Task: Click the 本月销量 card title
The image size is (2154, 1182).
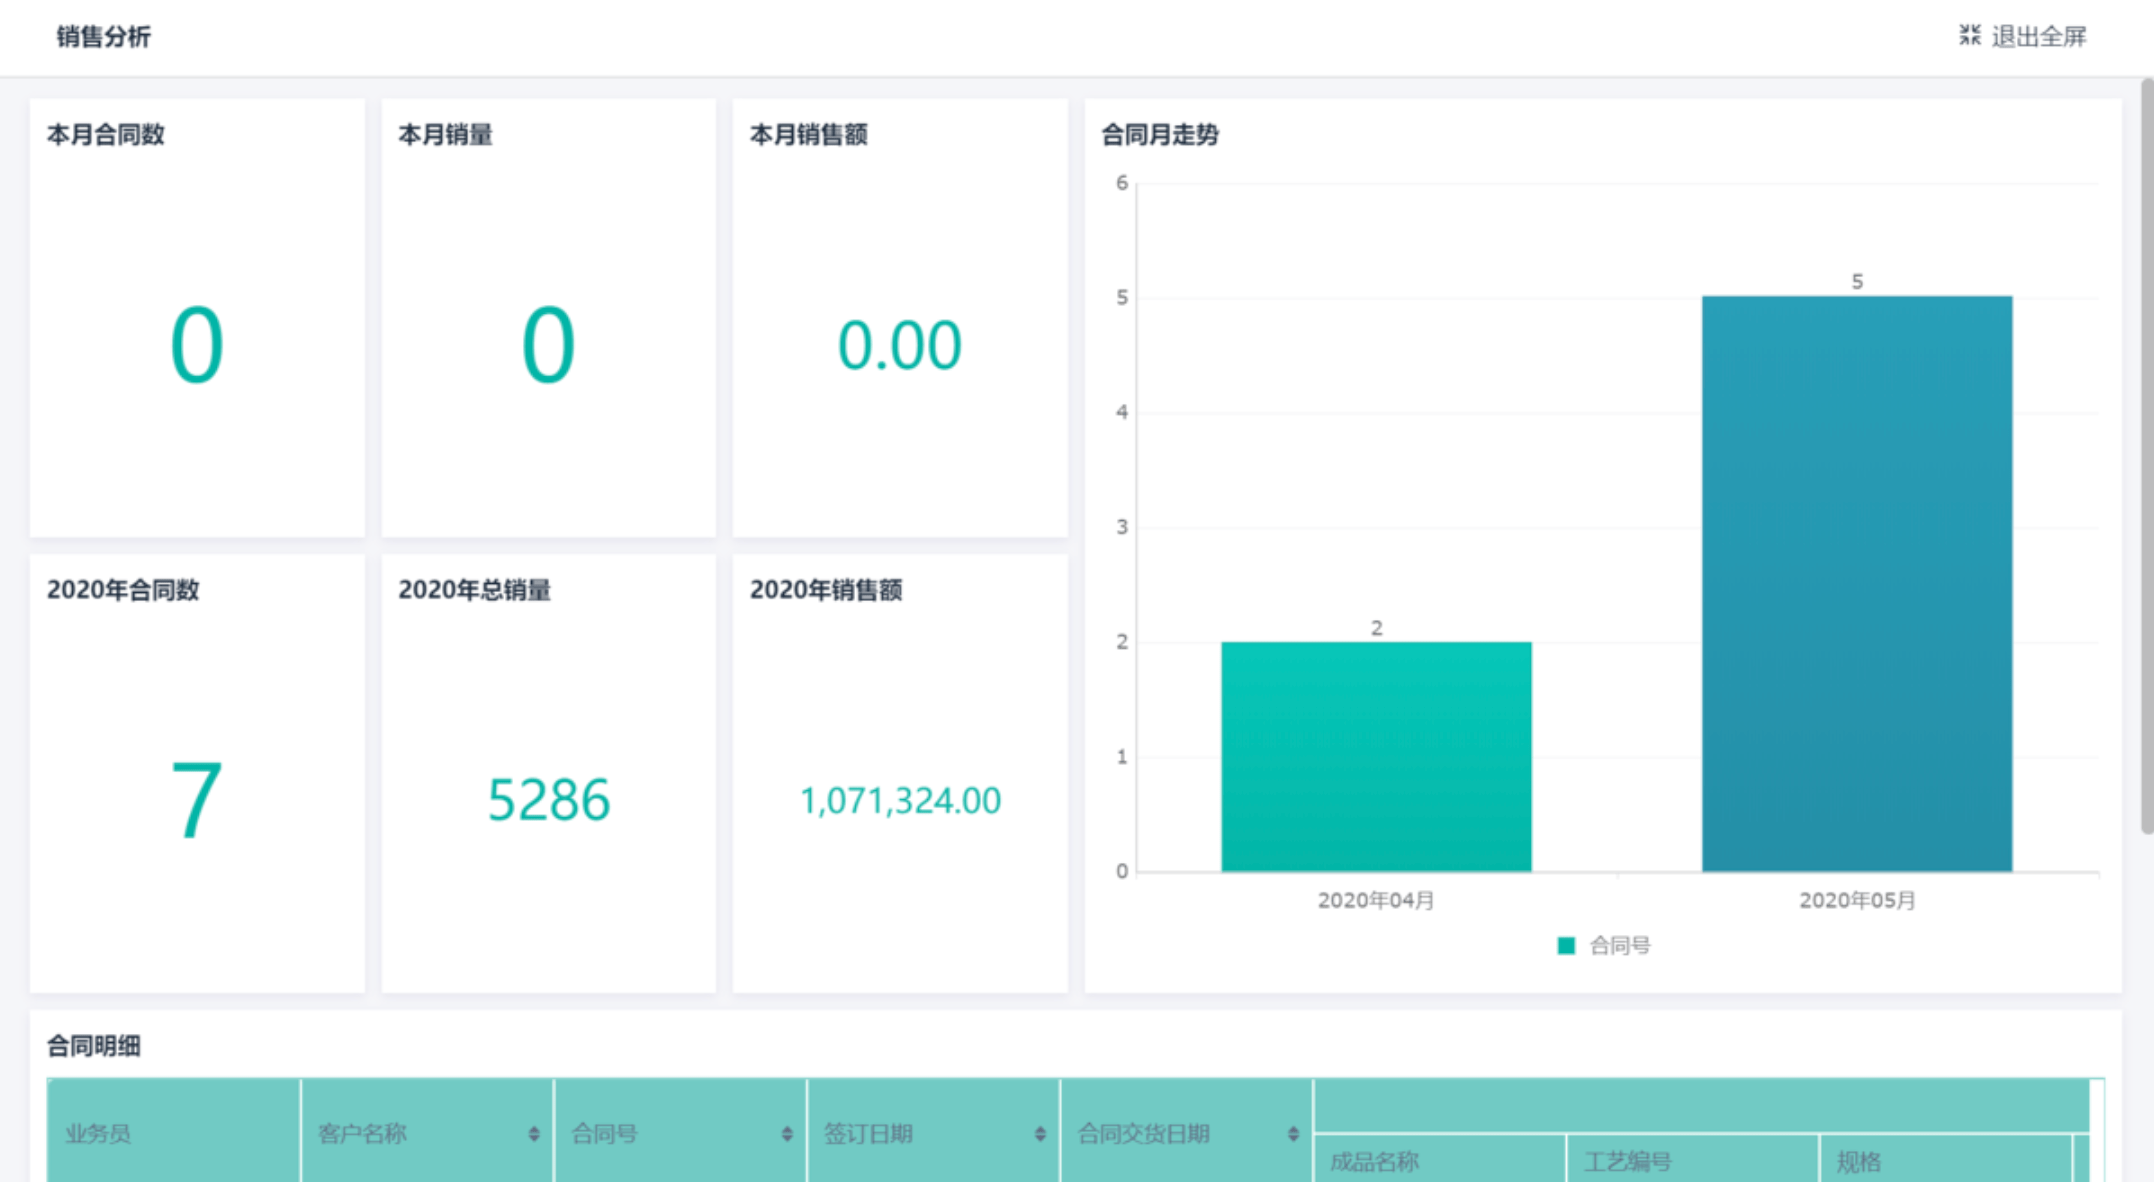Action: [446, 134]
